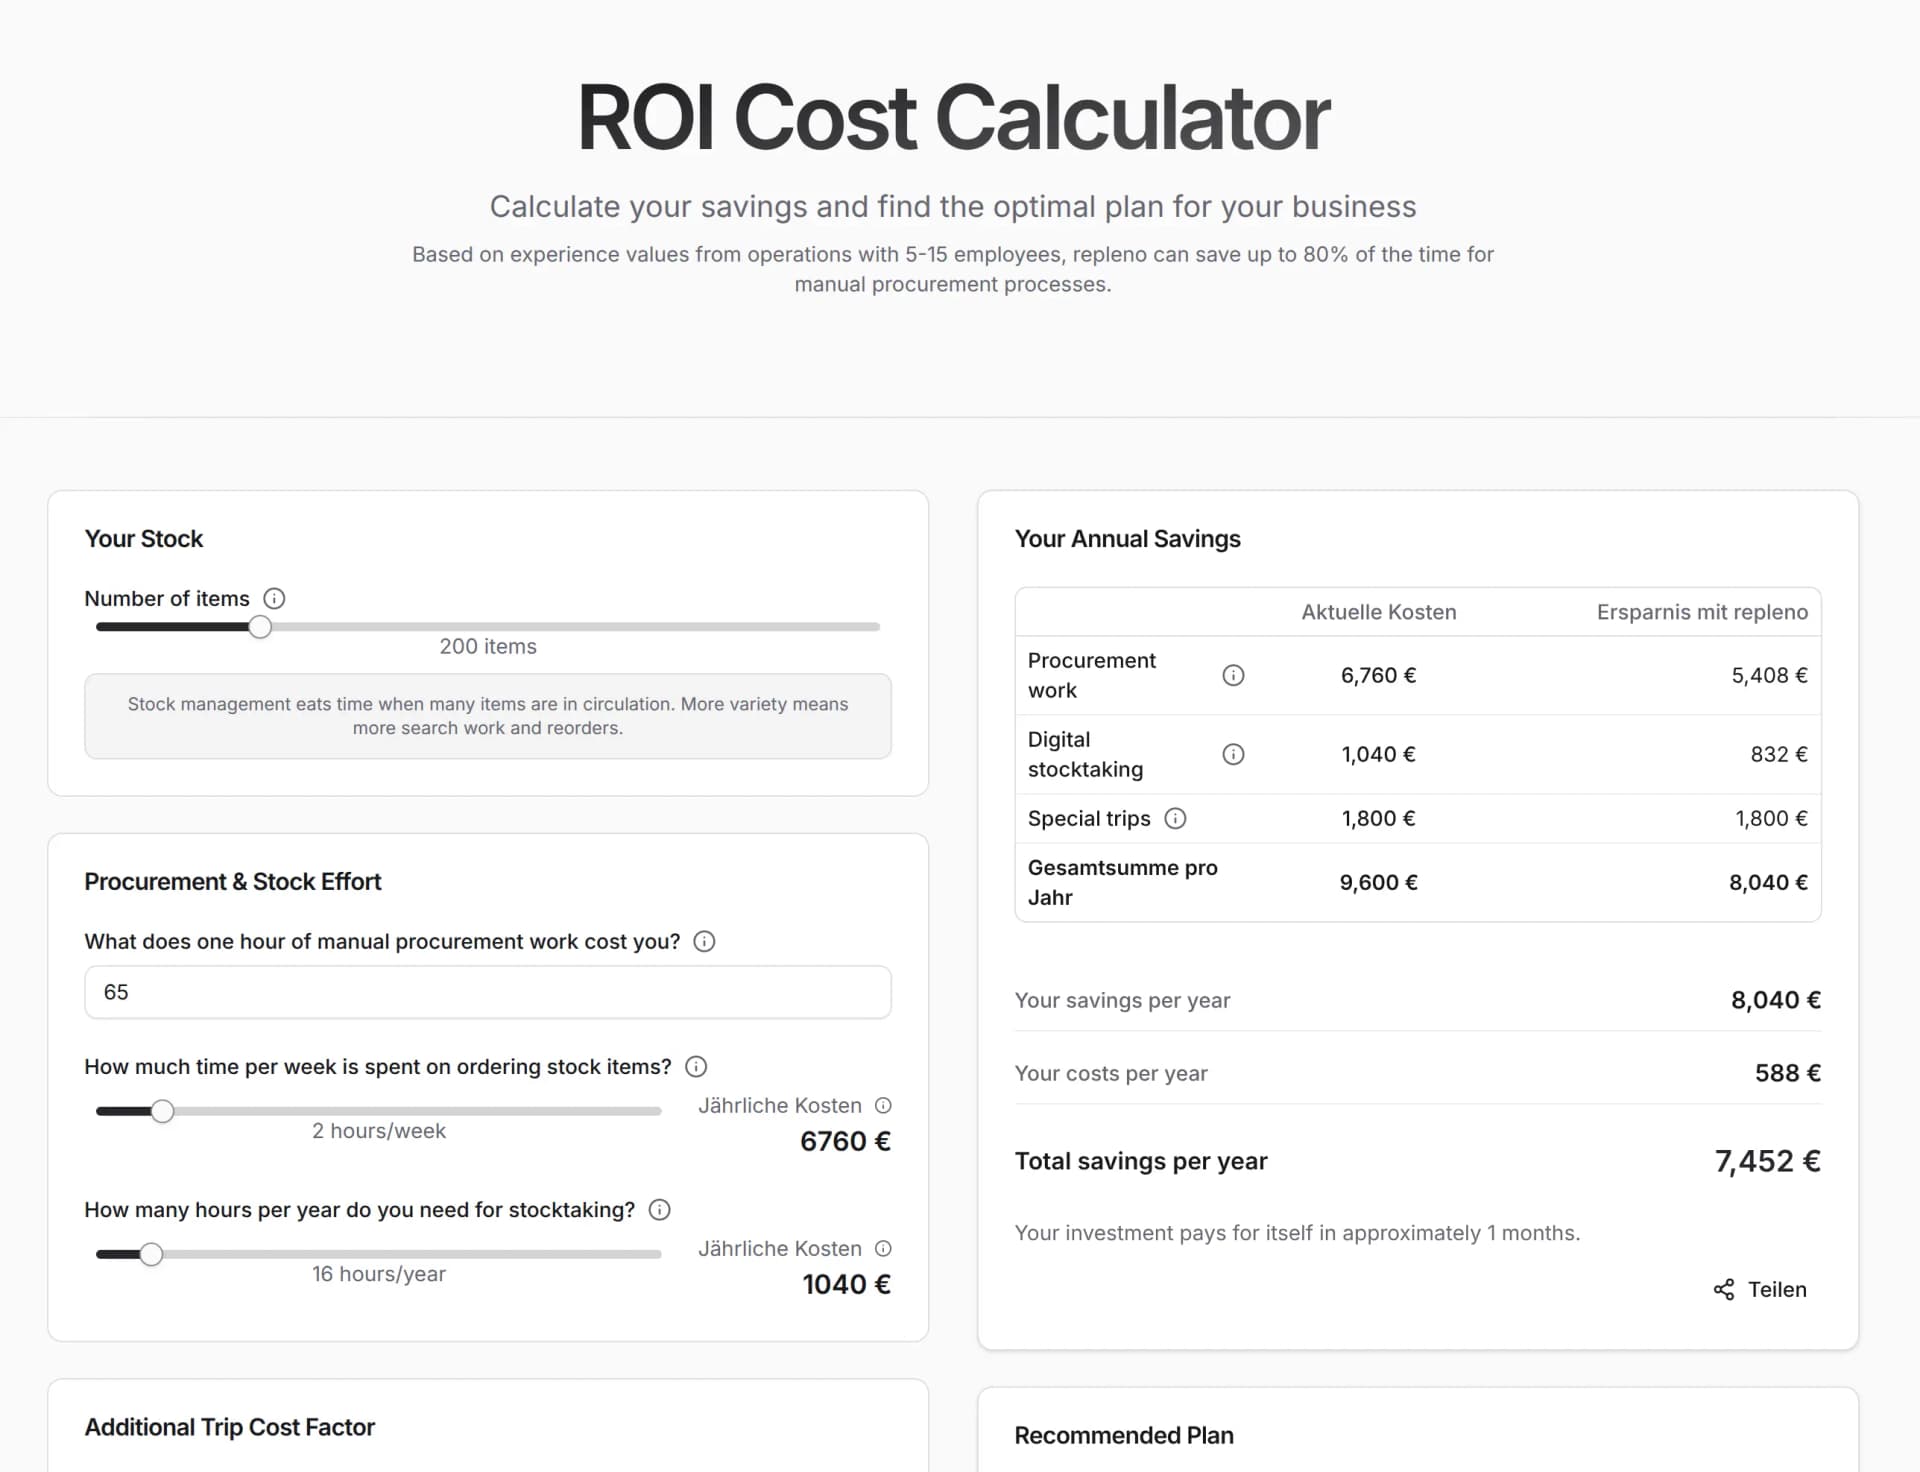Click the Jährliche Kosten info near 1040 €

pos(883,1249)
